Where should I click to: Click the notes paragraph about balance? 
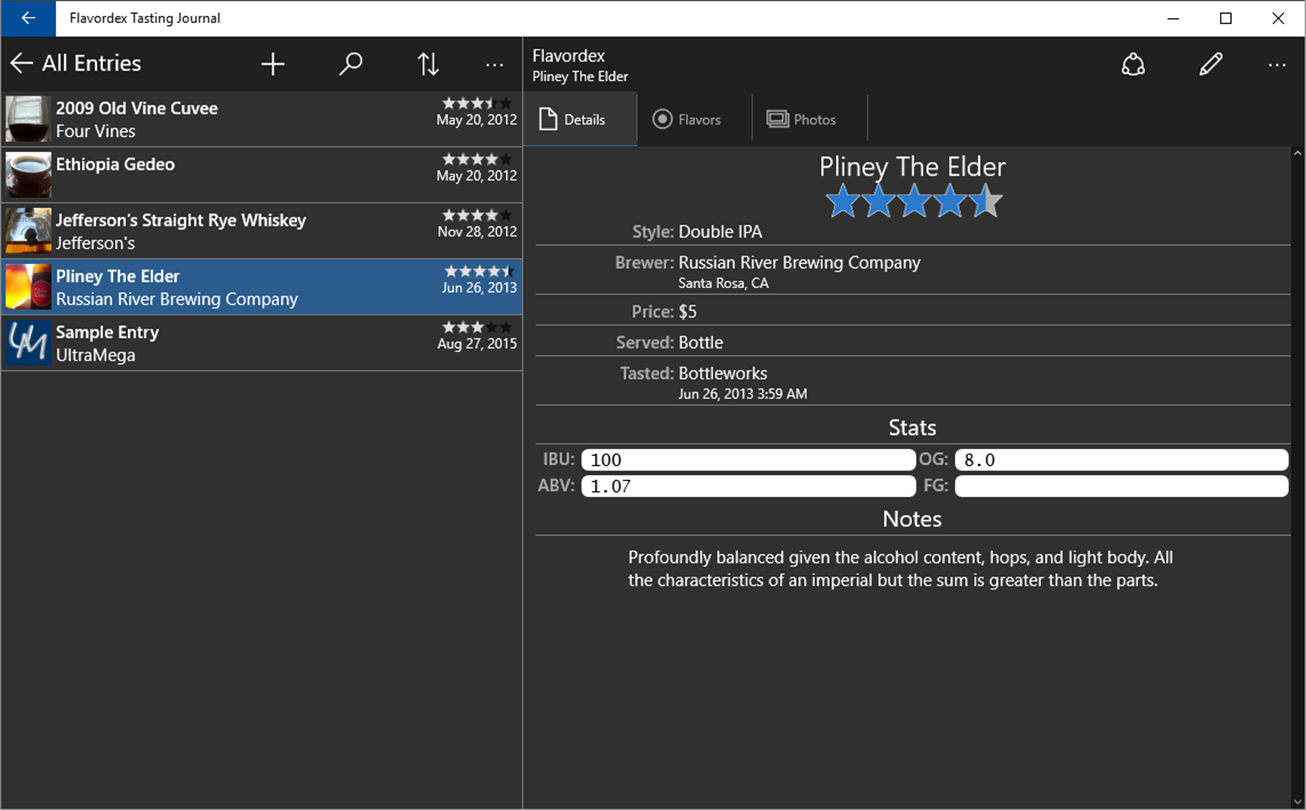[900, 569]
